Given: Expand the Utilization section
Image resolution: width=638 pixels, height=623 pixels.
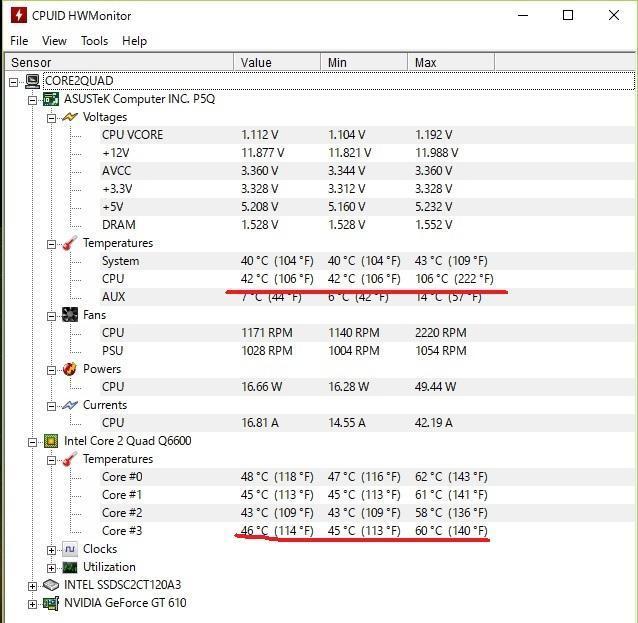Looking at the screenshot, I should coord(52,568).
